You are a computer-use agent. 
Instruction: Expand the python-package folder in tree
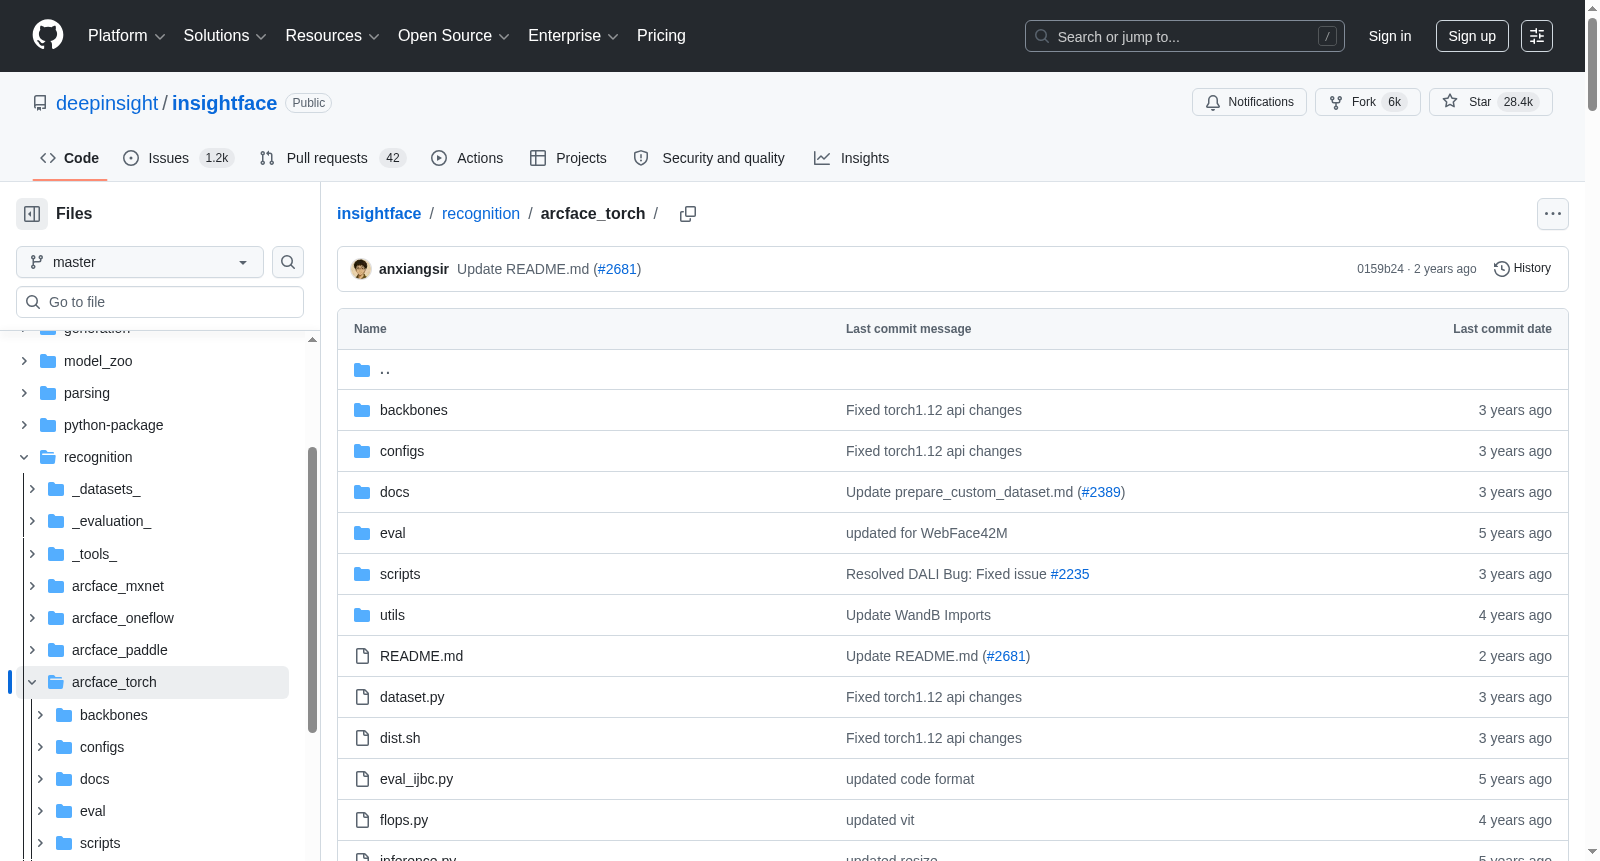point(24,425)
